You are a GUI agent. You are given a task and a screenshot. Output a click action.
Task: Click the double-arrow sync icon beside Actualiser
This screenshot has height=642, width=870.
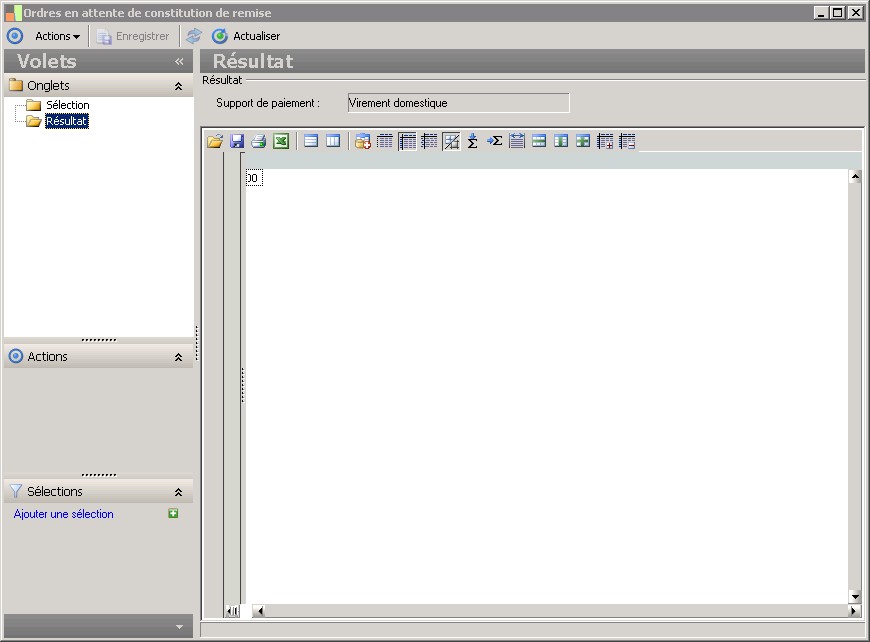(x=194, y=36)
